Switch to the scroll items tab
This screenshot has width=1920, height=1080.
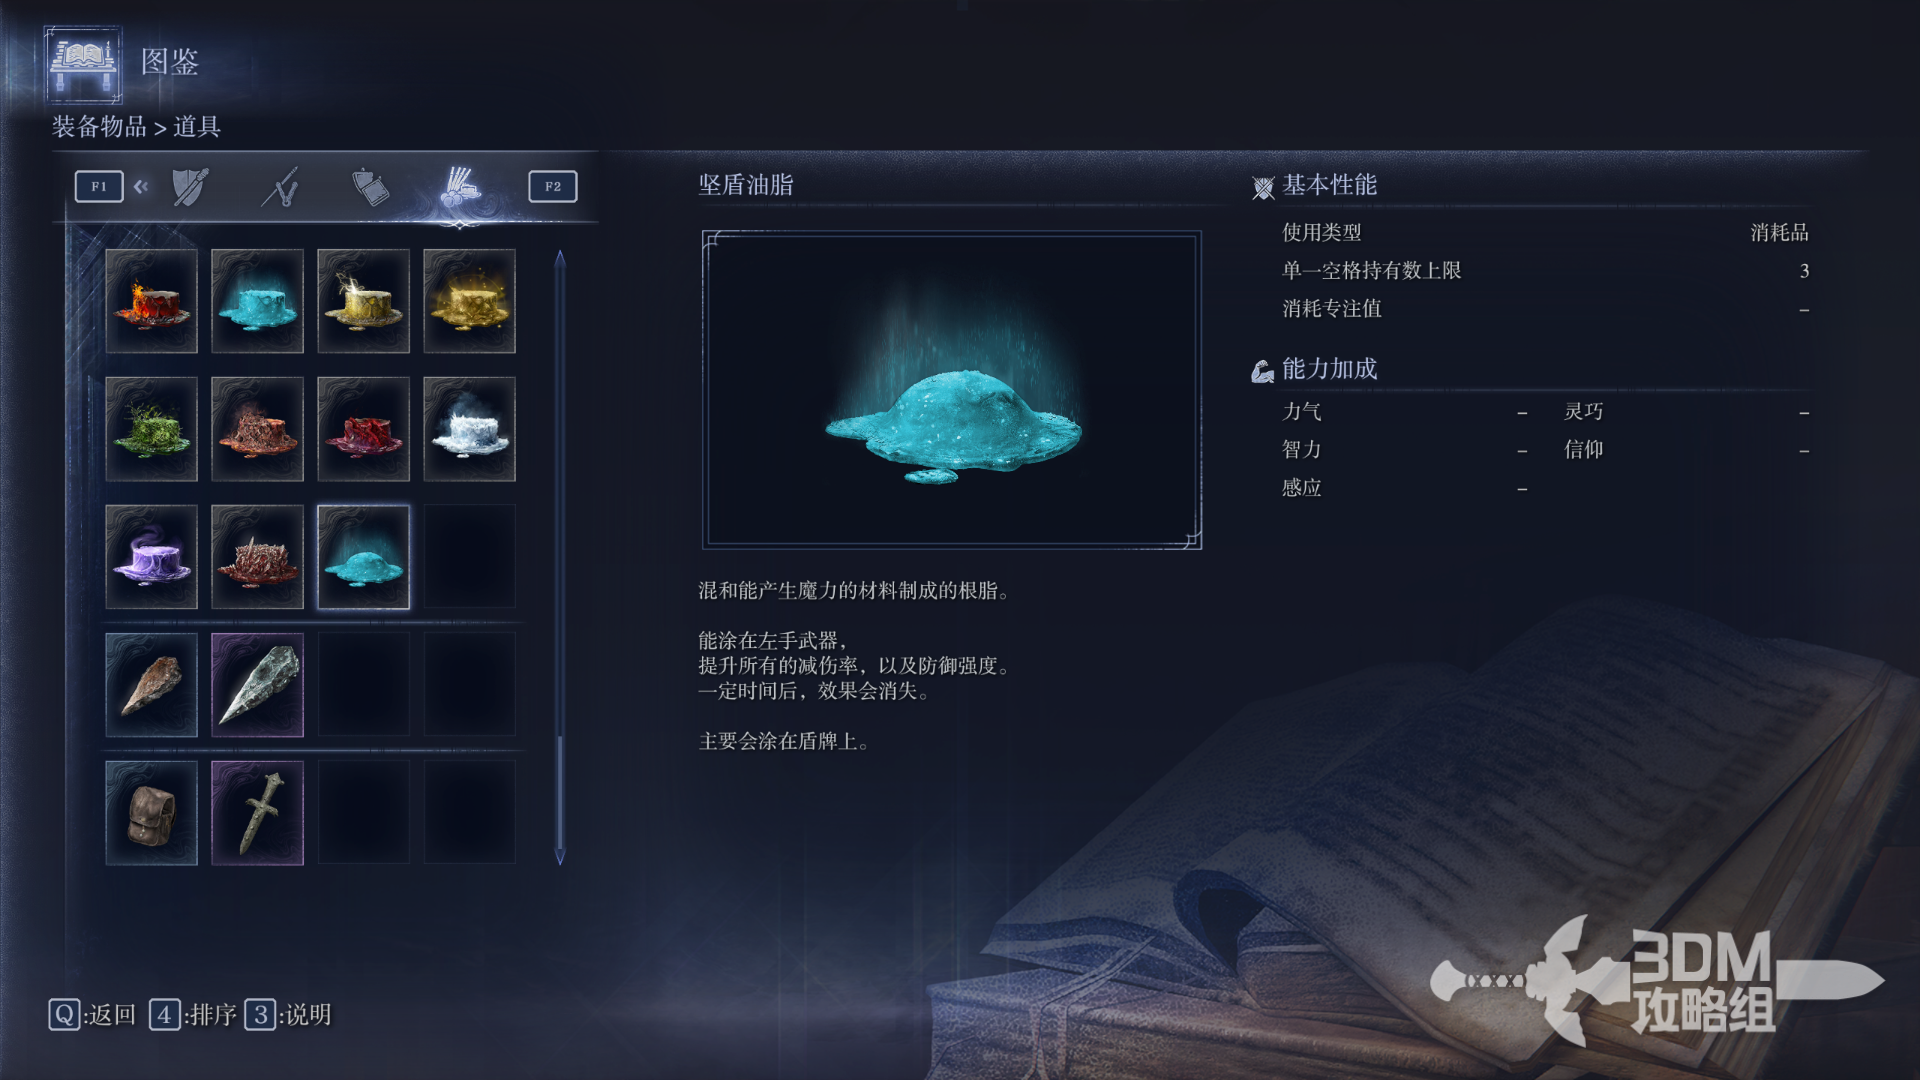tap(370, 187)
